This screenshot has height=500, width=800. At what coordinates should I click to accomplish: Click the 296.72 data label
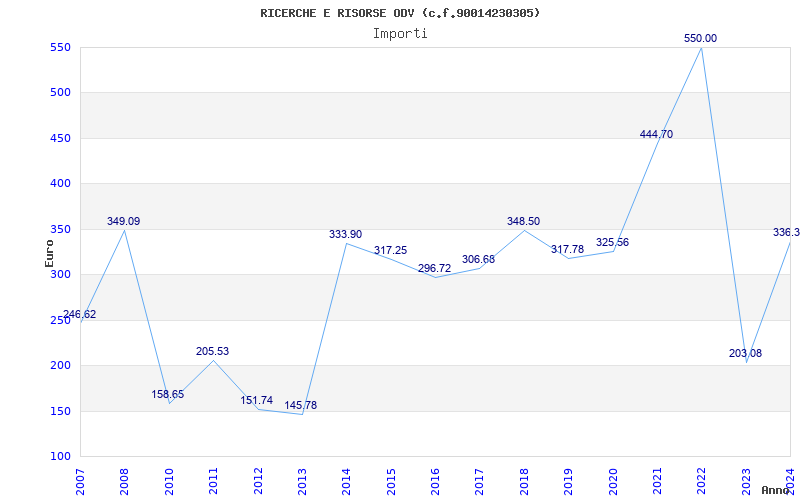pyautogui.click(x=435, y=268)
